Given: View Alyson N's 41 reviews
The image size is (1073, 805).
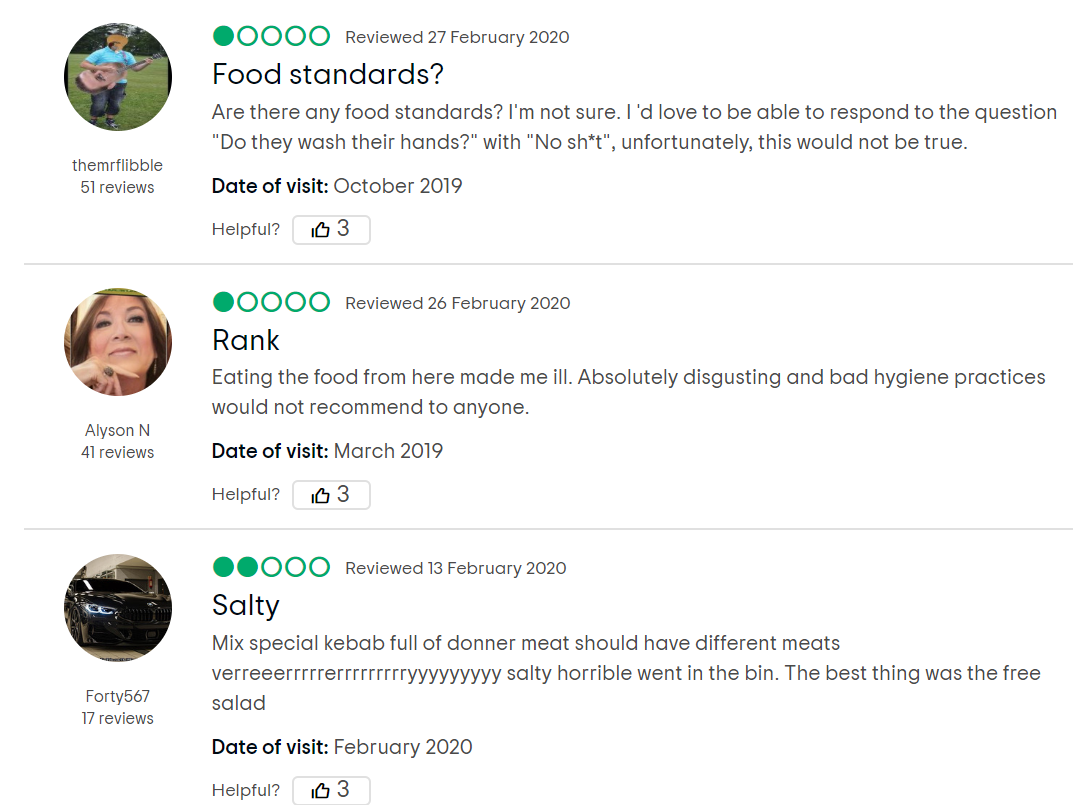Looking at the screenshot, I should click(118, 452).
